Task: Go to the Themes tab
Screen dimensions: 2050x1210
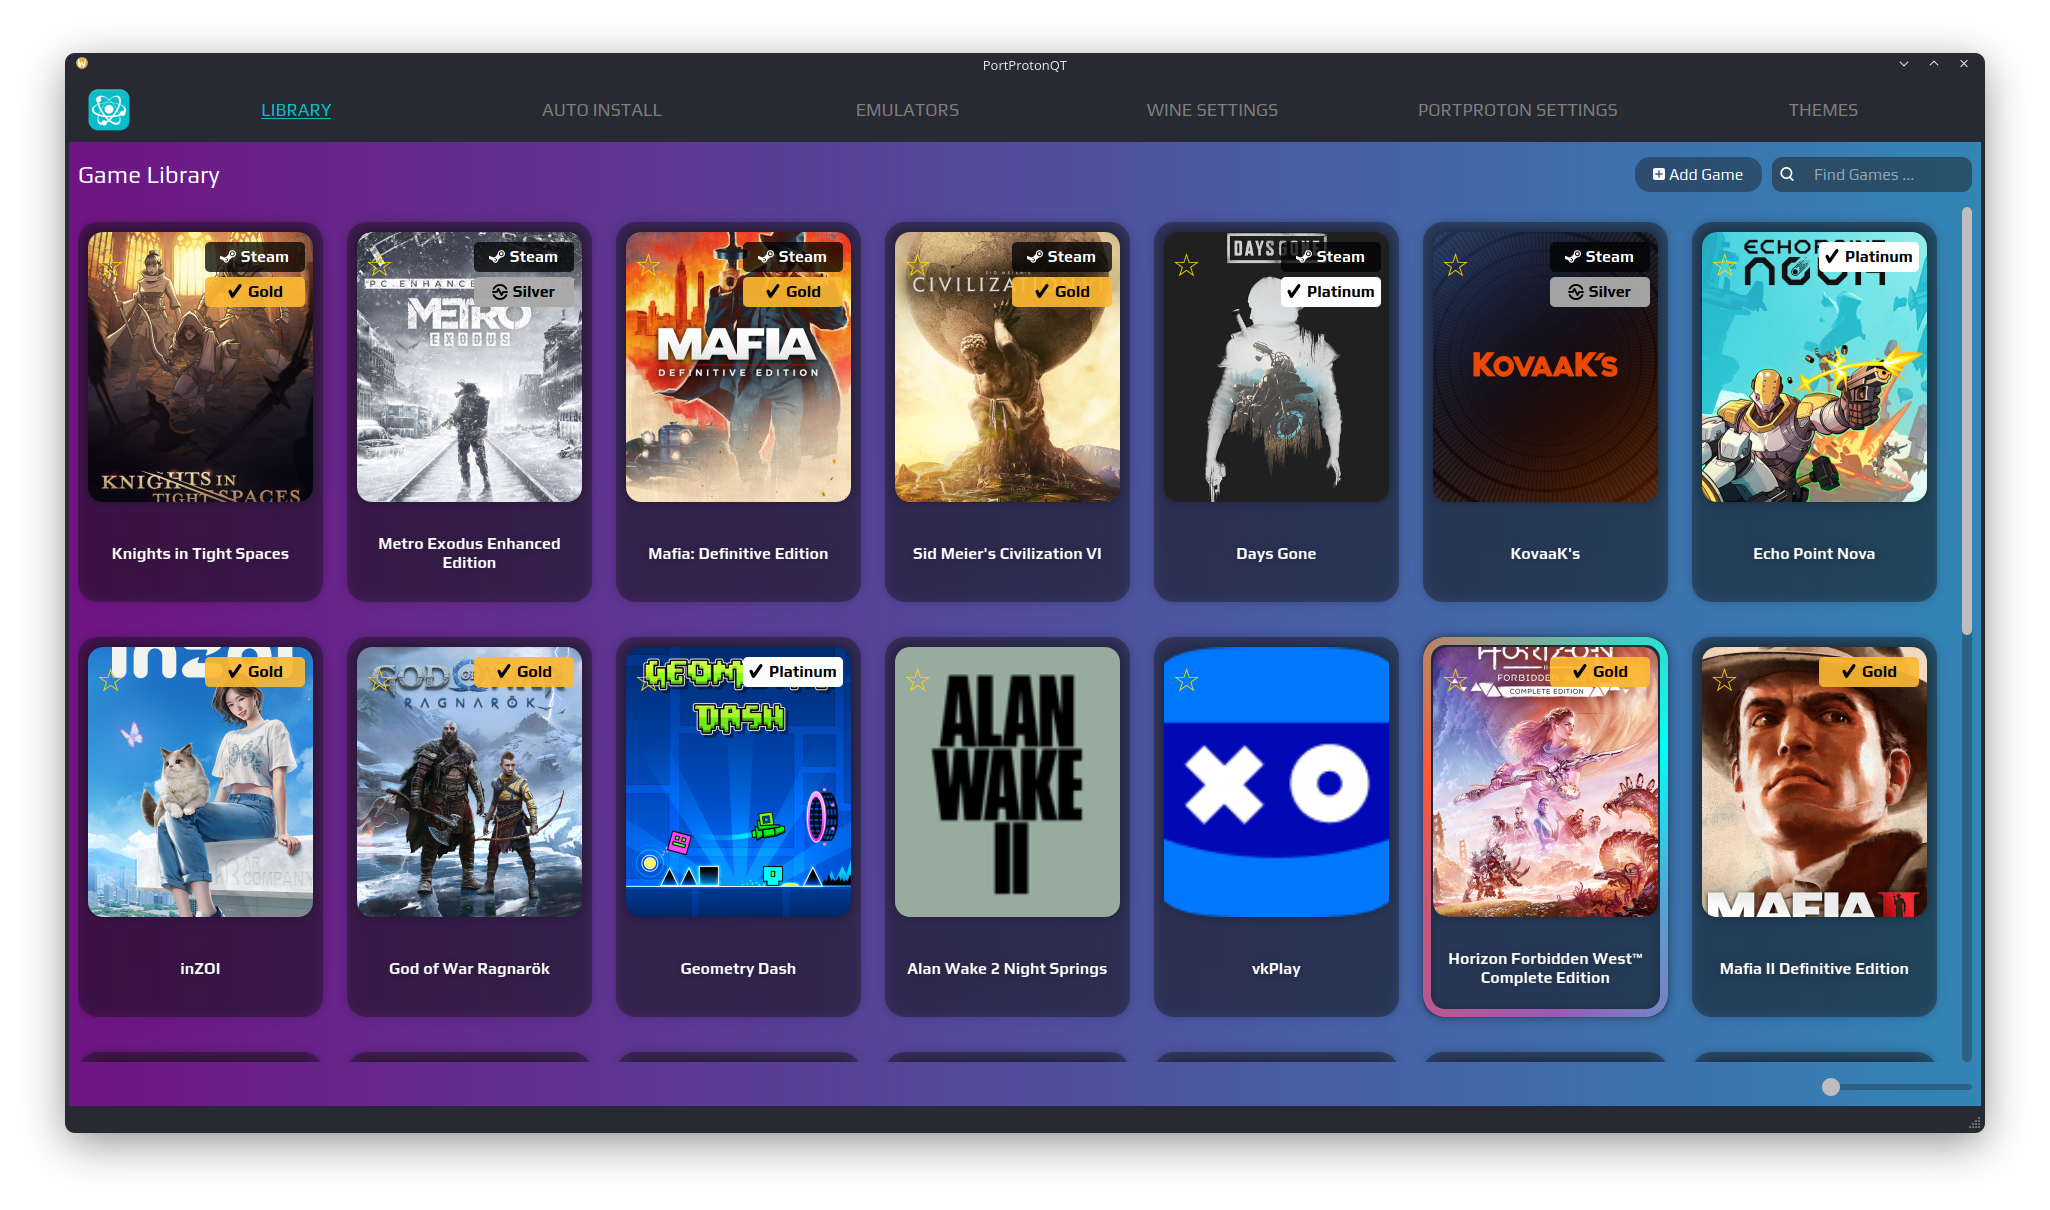Action: tap(1822, 110)
